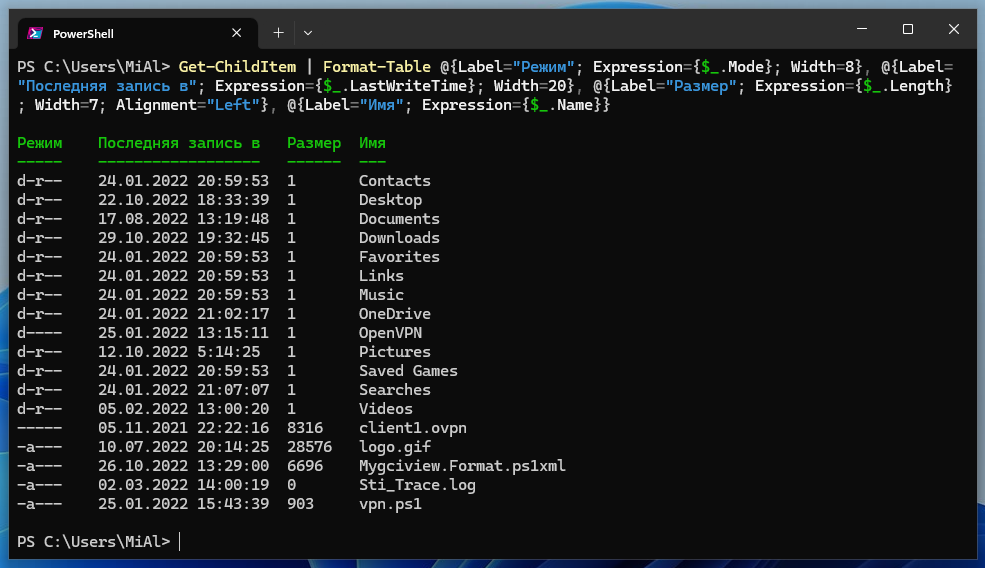The height and width of the screenshot is (568, 985).
Task: Minimize the terminal window
Action: pyautogui.click(x=862, y=29)
